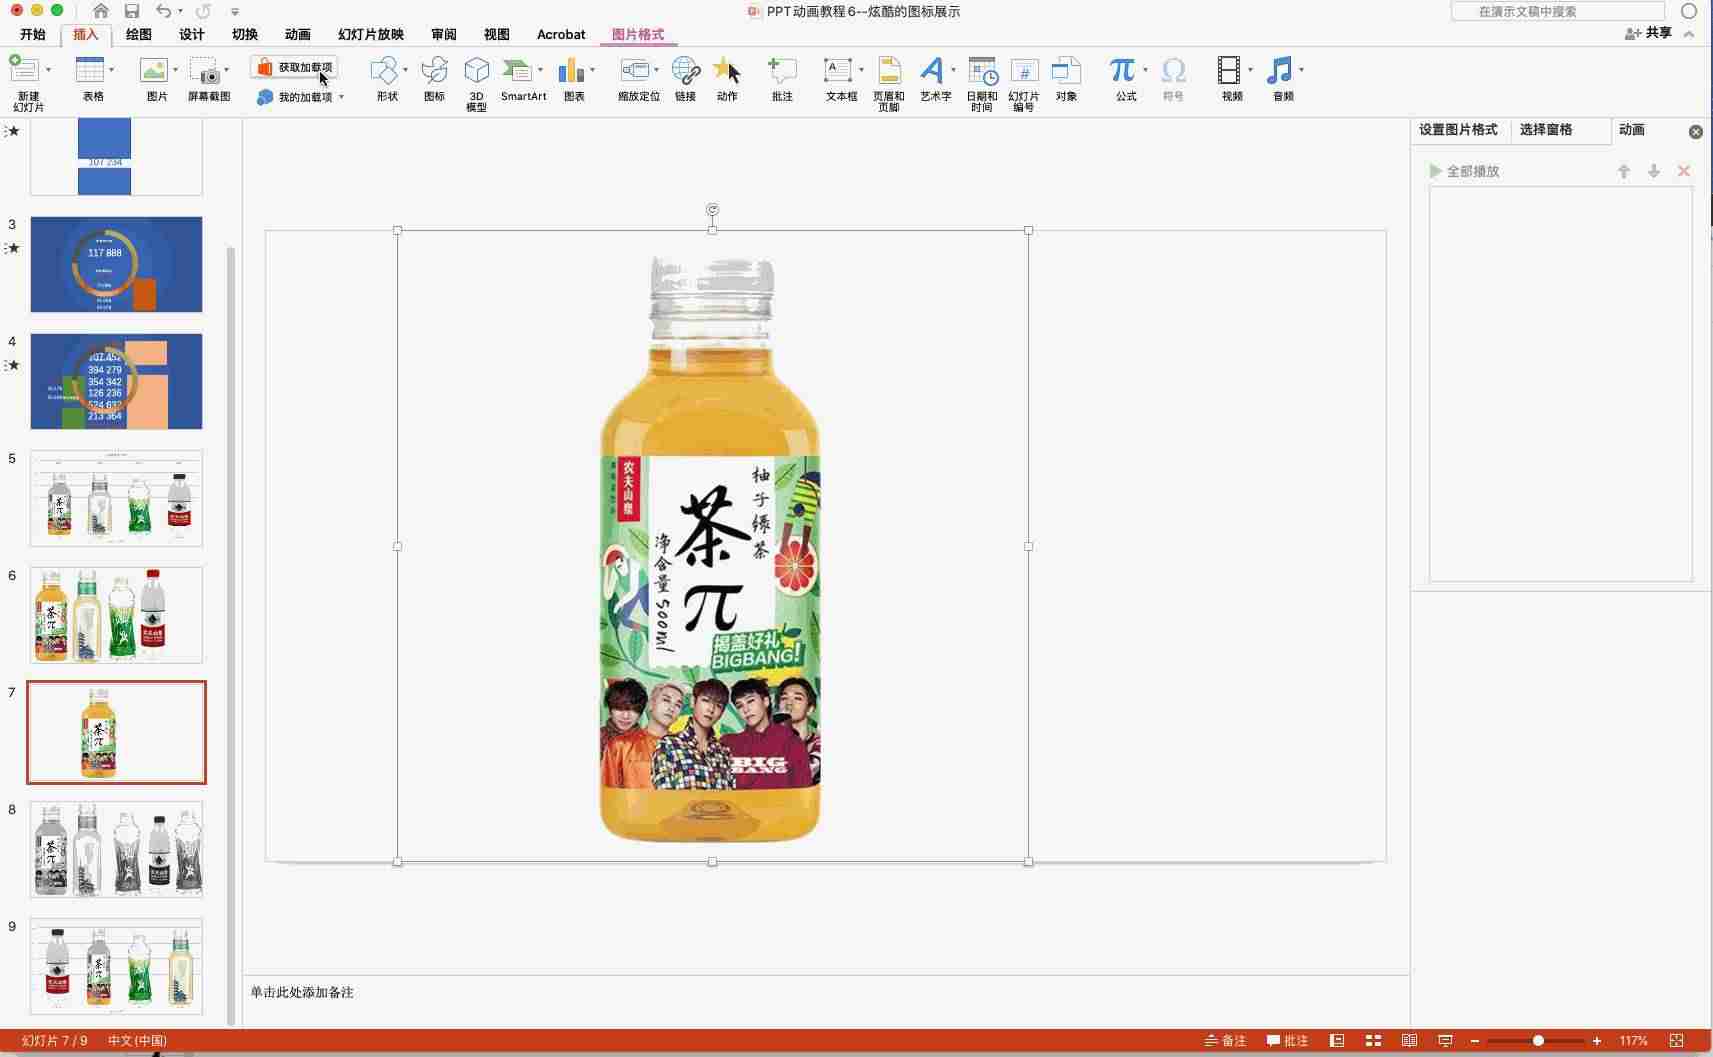Switch to the Draw (绘图) tab
This screenshot has width=1713, height=1057.
(x=139, y=34)
